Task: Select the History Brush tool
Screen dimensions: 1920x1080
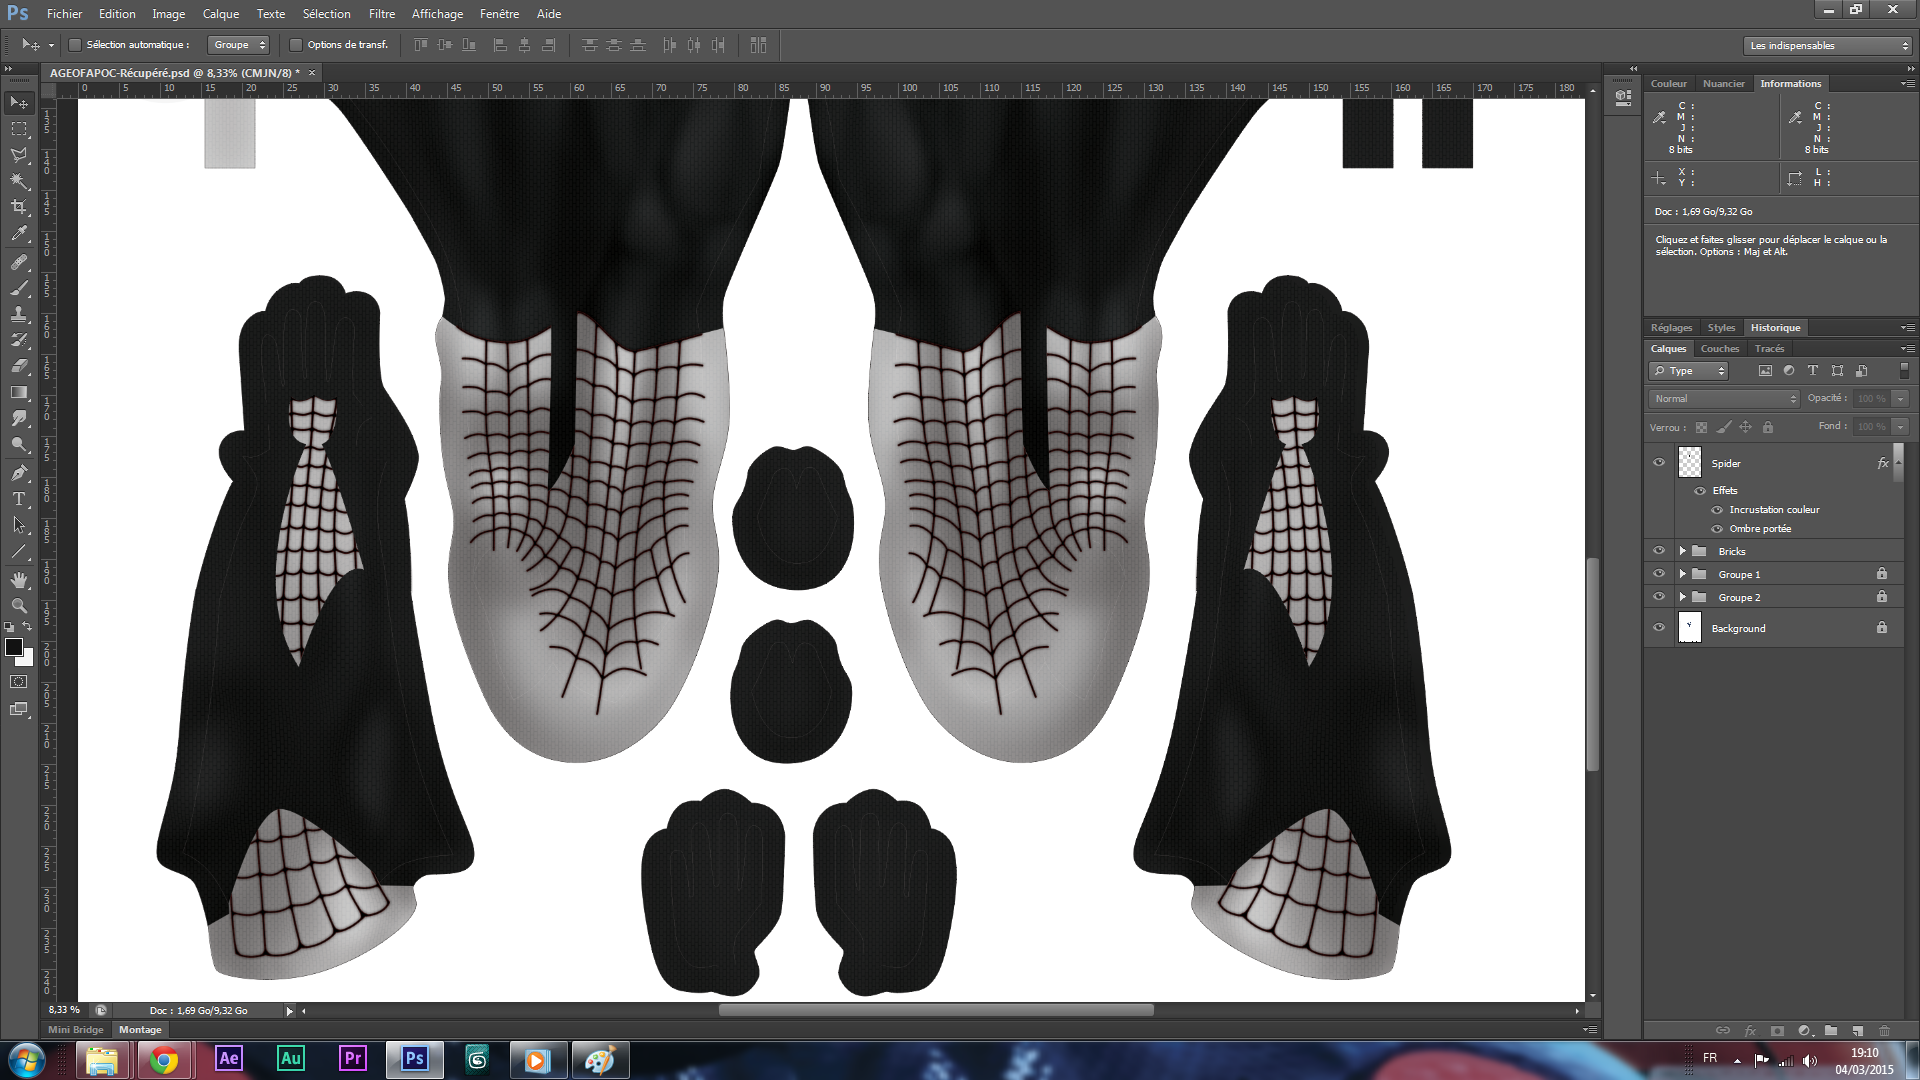Action: 19,340
